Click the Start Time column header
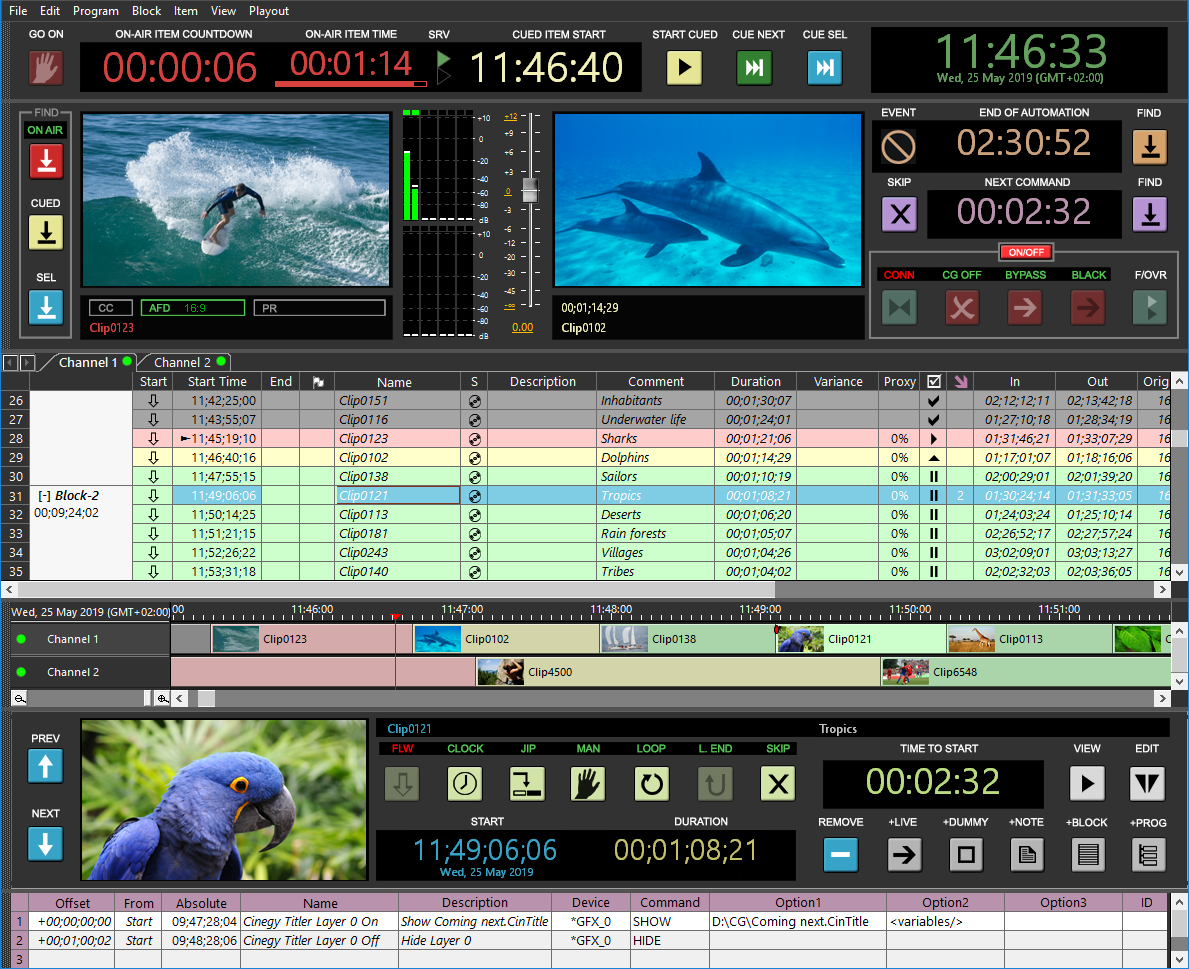 (217, 381)
